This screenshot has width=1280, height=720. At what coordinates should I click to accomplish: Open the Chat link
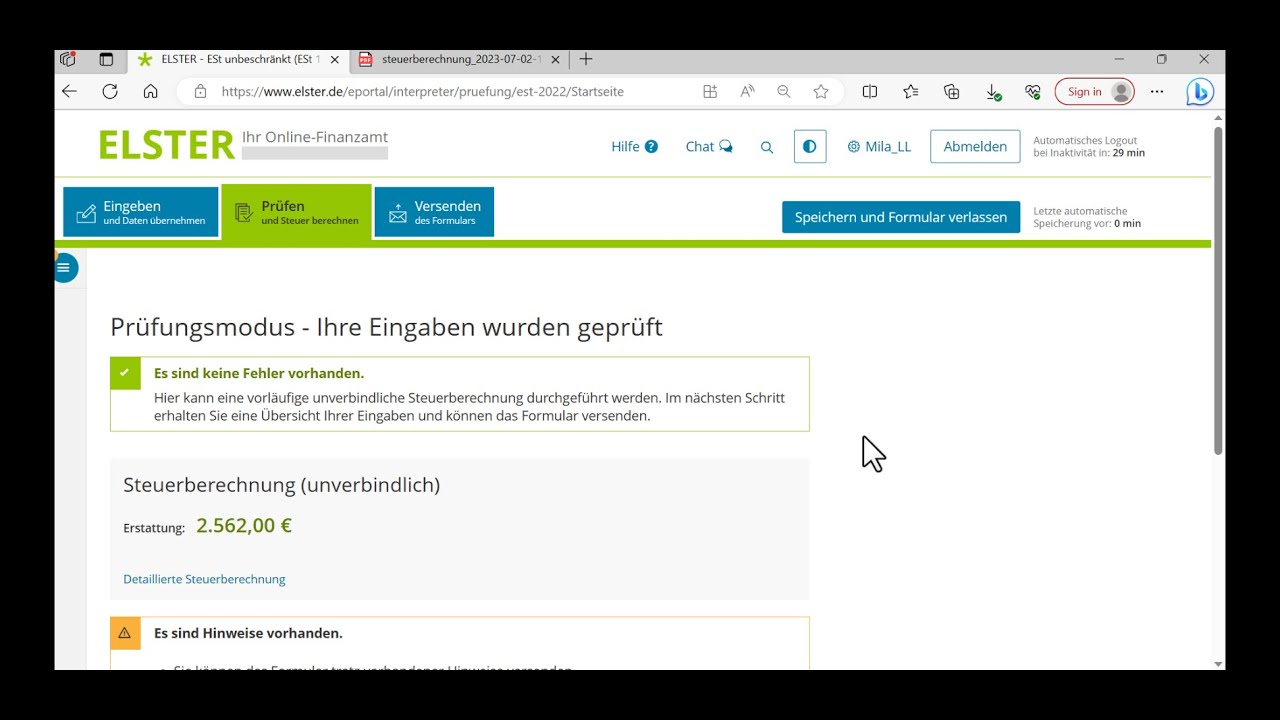pyautogui.click(x=709, y=146)
